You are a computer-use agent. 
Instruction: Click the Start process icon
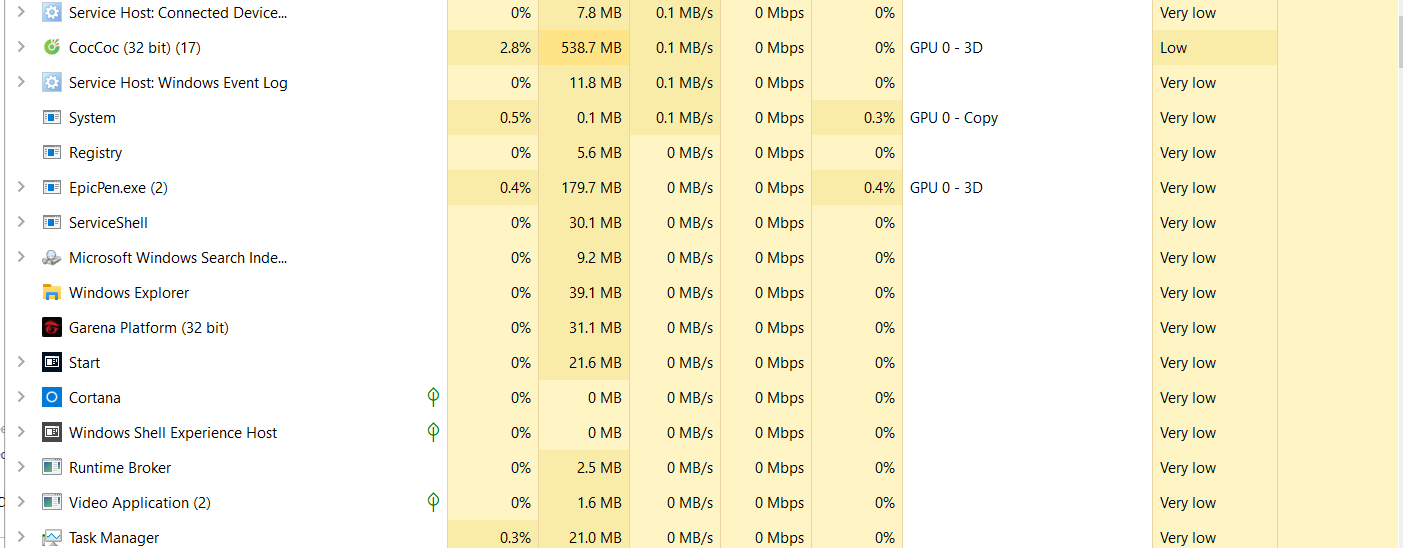click(x=52, y=363)
